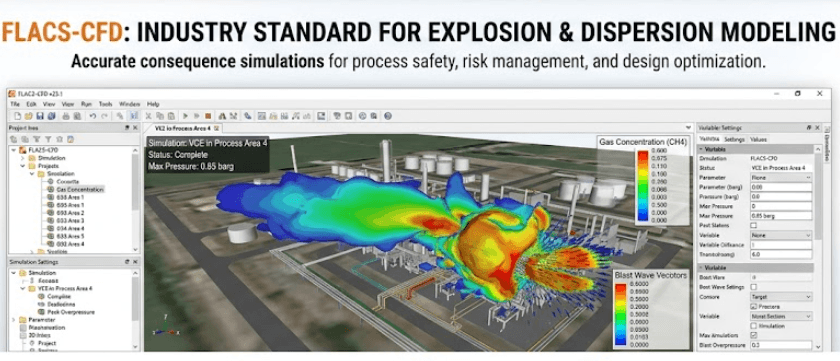This screenshot has width=840, height=361.
Task: Select the Gas Concentration tree item
Action: coord(80,189)
